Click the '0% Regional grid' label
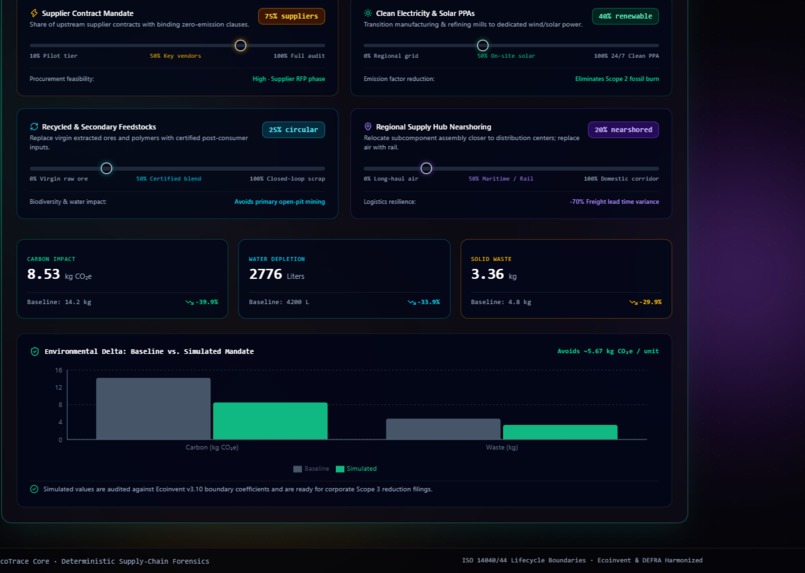The width and height of the screenshot is (805, 573). point(391,56)
